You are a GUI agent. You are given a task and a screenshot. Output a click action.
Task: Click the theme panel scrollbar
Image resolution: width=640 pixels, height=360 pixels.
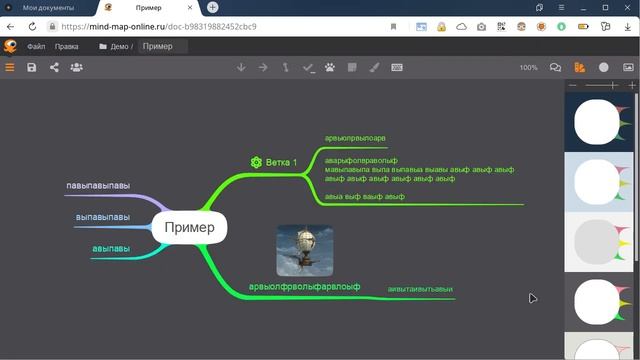click(x=636, y=177)
